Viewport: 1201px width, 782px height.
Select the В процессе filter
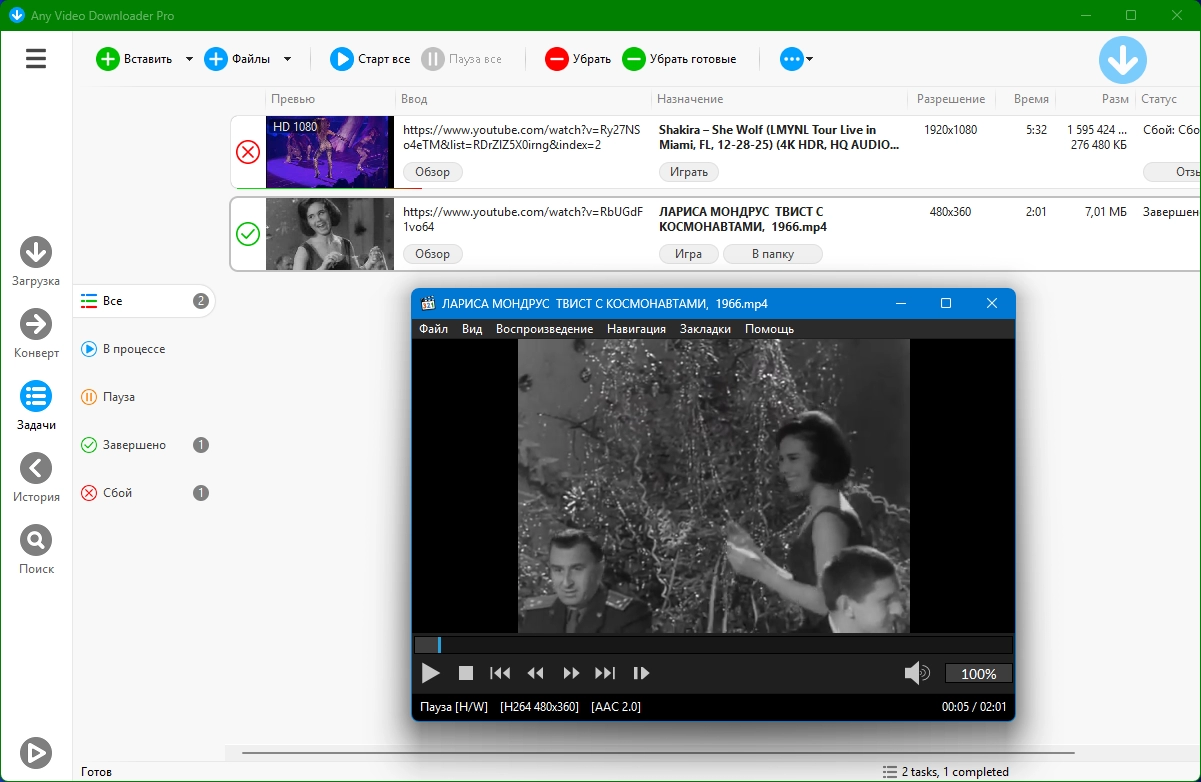(144, 349)
